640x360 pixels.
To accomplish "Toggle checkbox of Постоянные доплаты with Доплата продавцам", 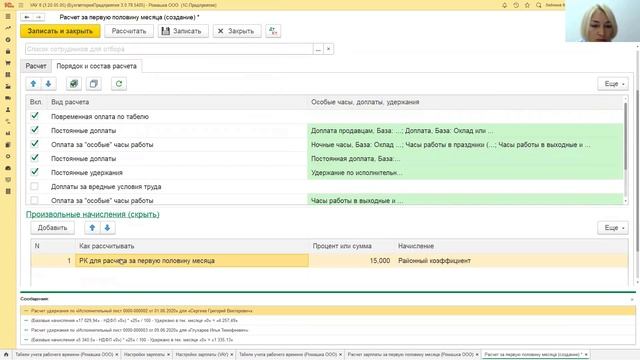I will [35, 130].
